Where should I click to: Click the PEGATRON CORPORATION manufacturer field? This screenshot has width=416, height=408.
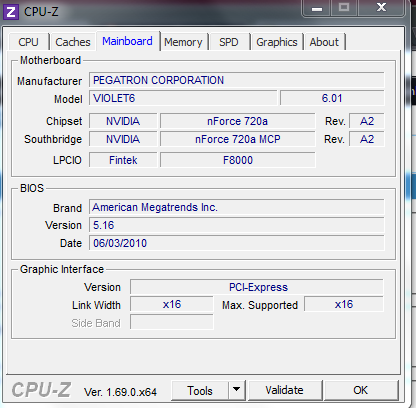point(237,80)
